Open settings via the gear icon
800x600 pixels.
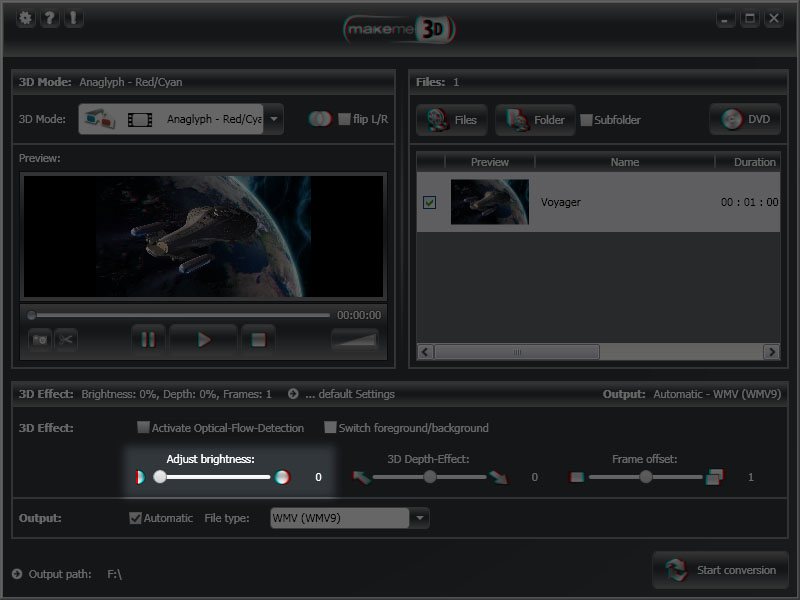click(x=25, y=18)
